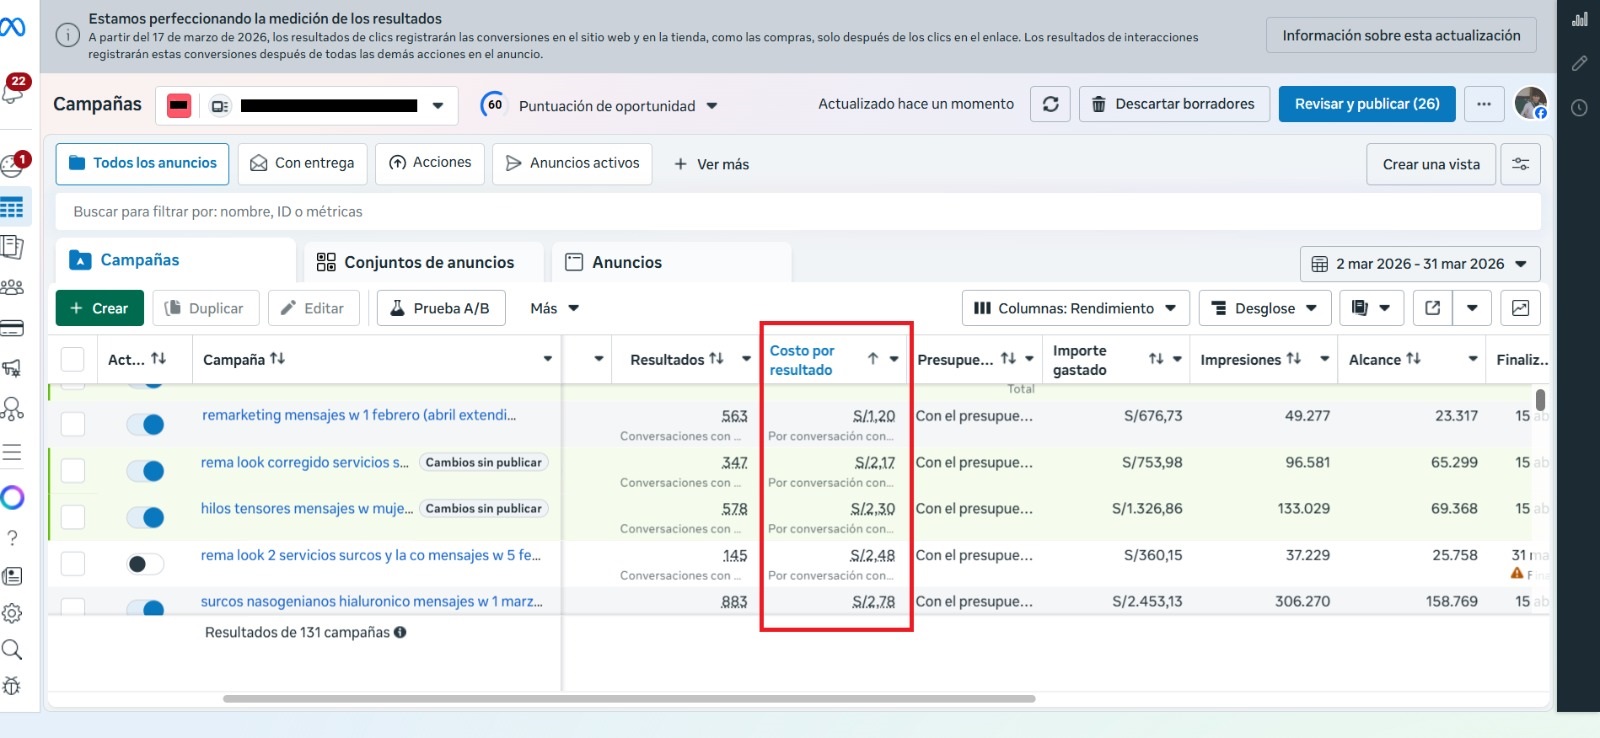This screenshot has width=1600, height=738.
Task: Select Anuncios activos view
Action: [x=573, y=163]
